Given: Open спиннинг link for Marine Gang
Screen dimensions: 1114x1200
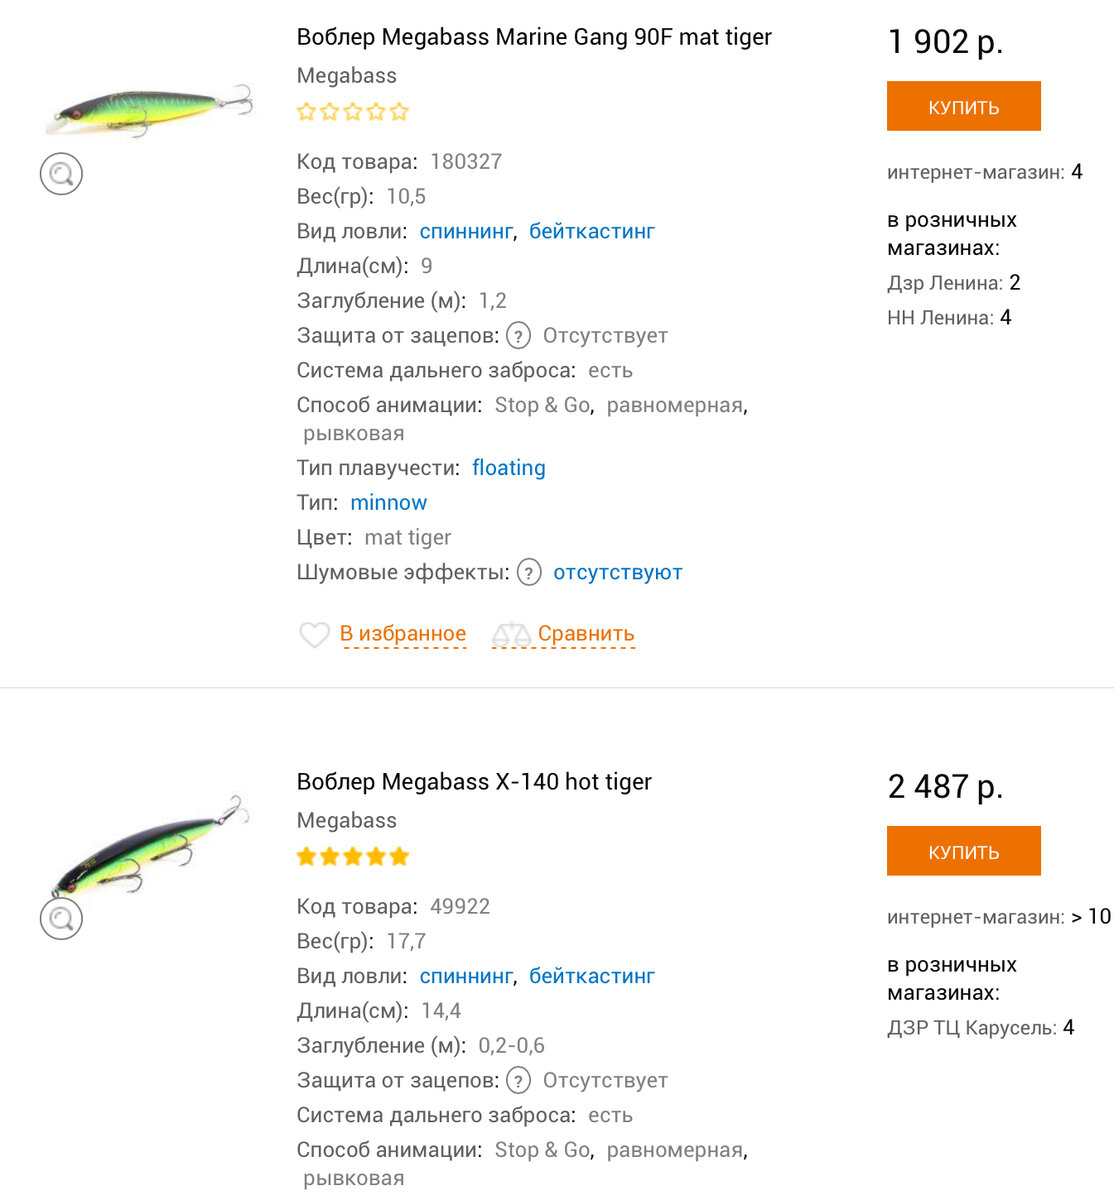Looking at the screenshot, I should [x=466, y=232].
